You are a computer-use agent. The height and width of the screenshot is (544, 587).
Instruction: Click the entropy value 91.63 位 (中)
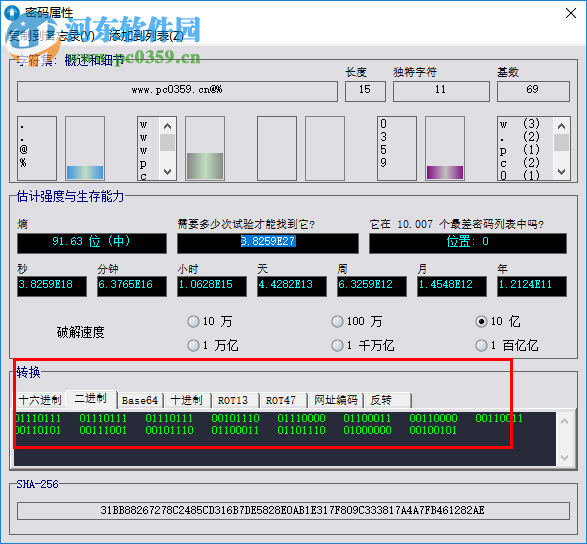[92, 243]
